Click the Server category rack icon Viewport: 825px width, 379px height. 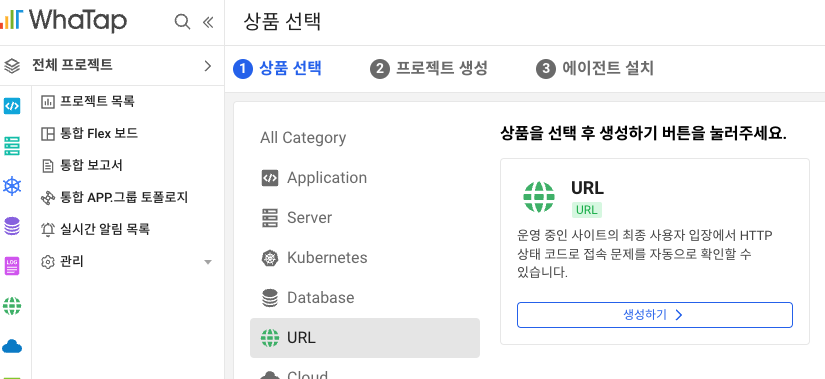[270, 218]
